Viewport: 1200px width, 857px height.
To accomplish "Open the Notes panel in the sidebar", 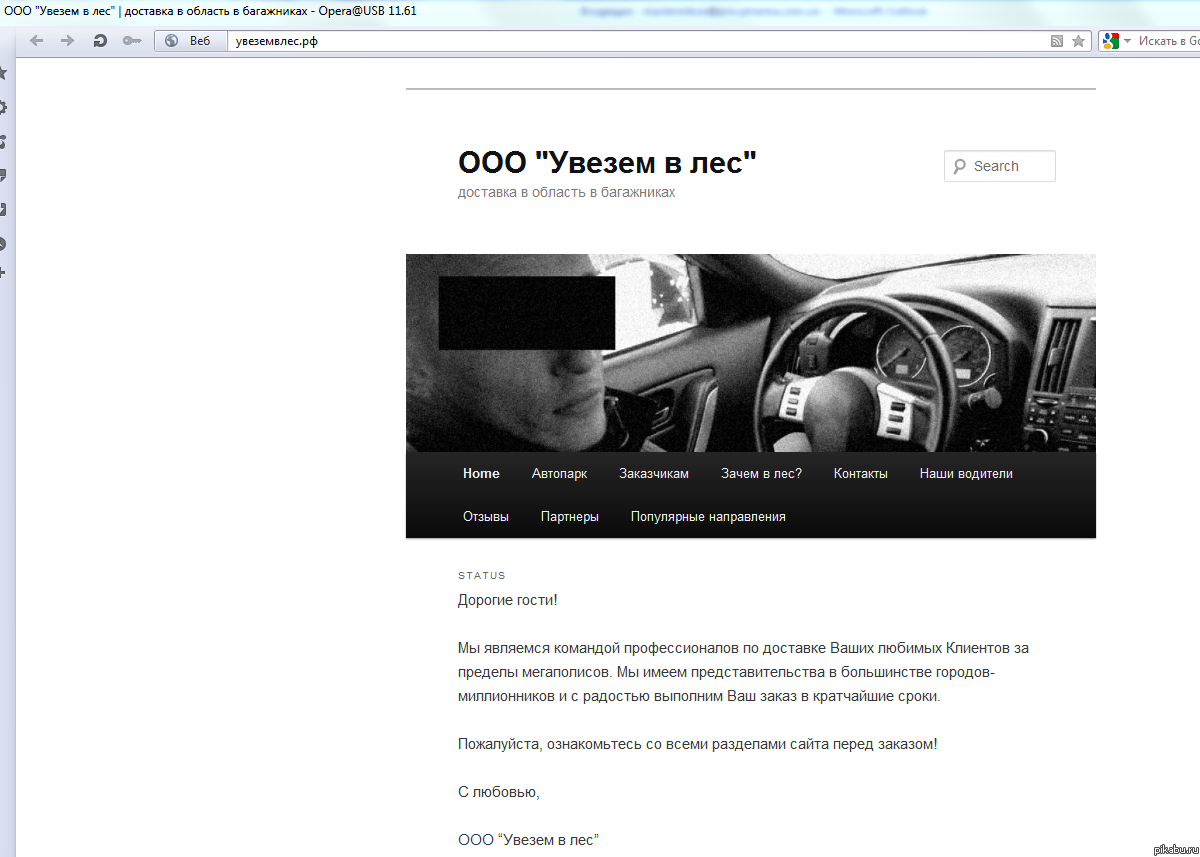I will pyautogui.click(x=3, y=175).
